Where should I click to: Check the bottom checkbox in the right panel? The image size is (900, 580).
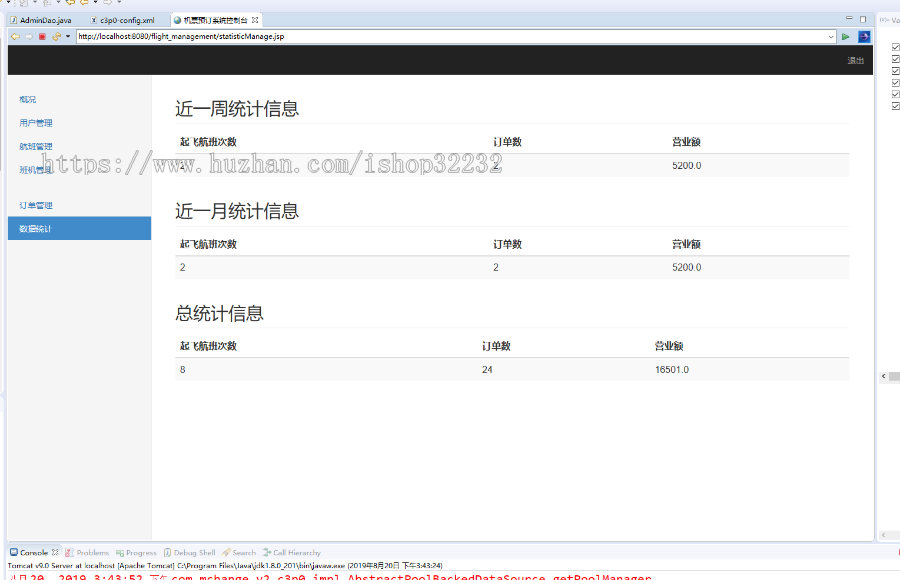pos(895,105)
